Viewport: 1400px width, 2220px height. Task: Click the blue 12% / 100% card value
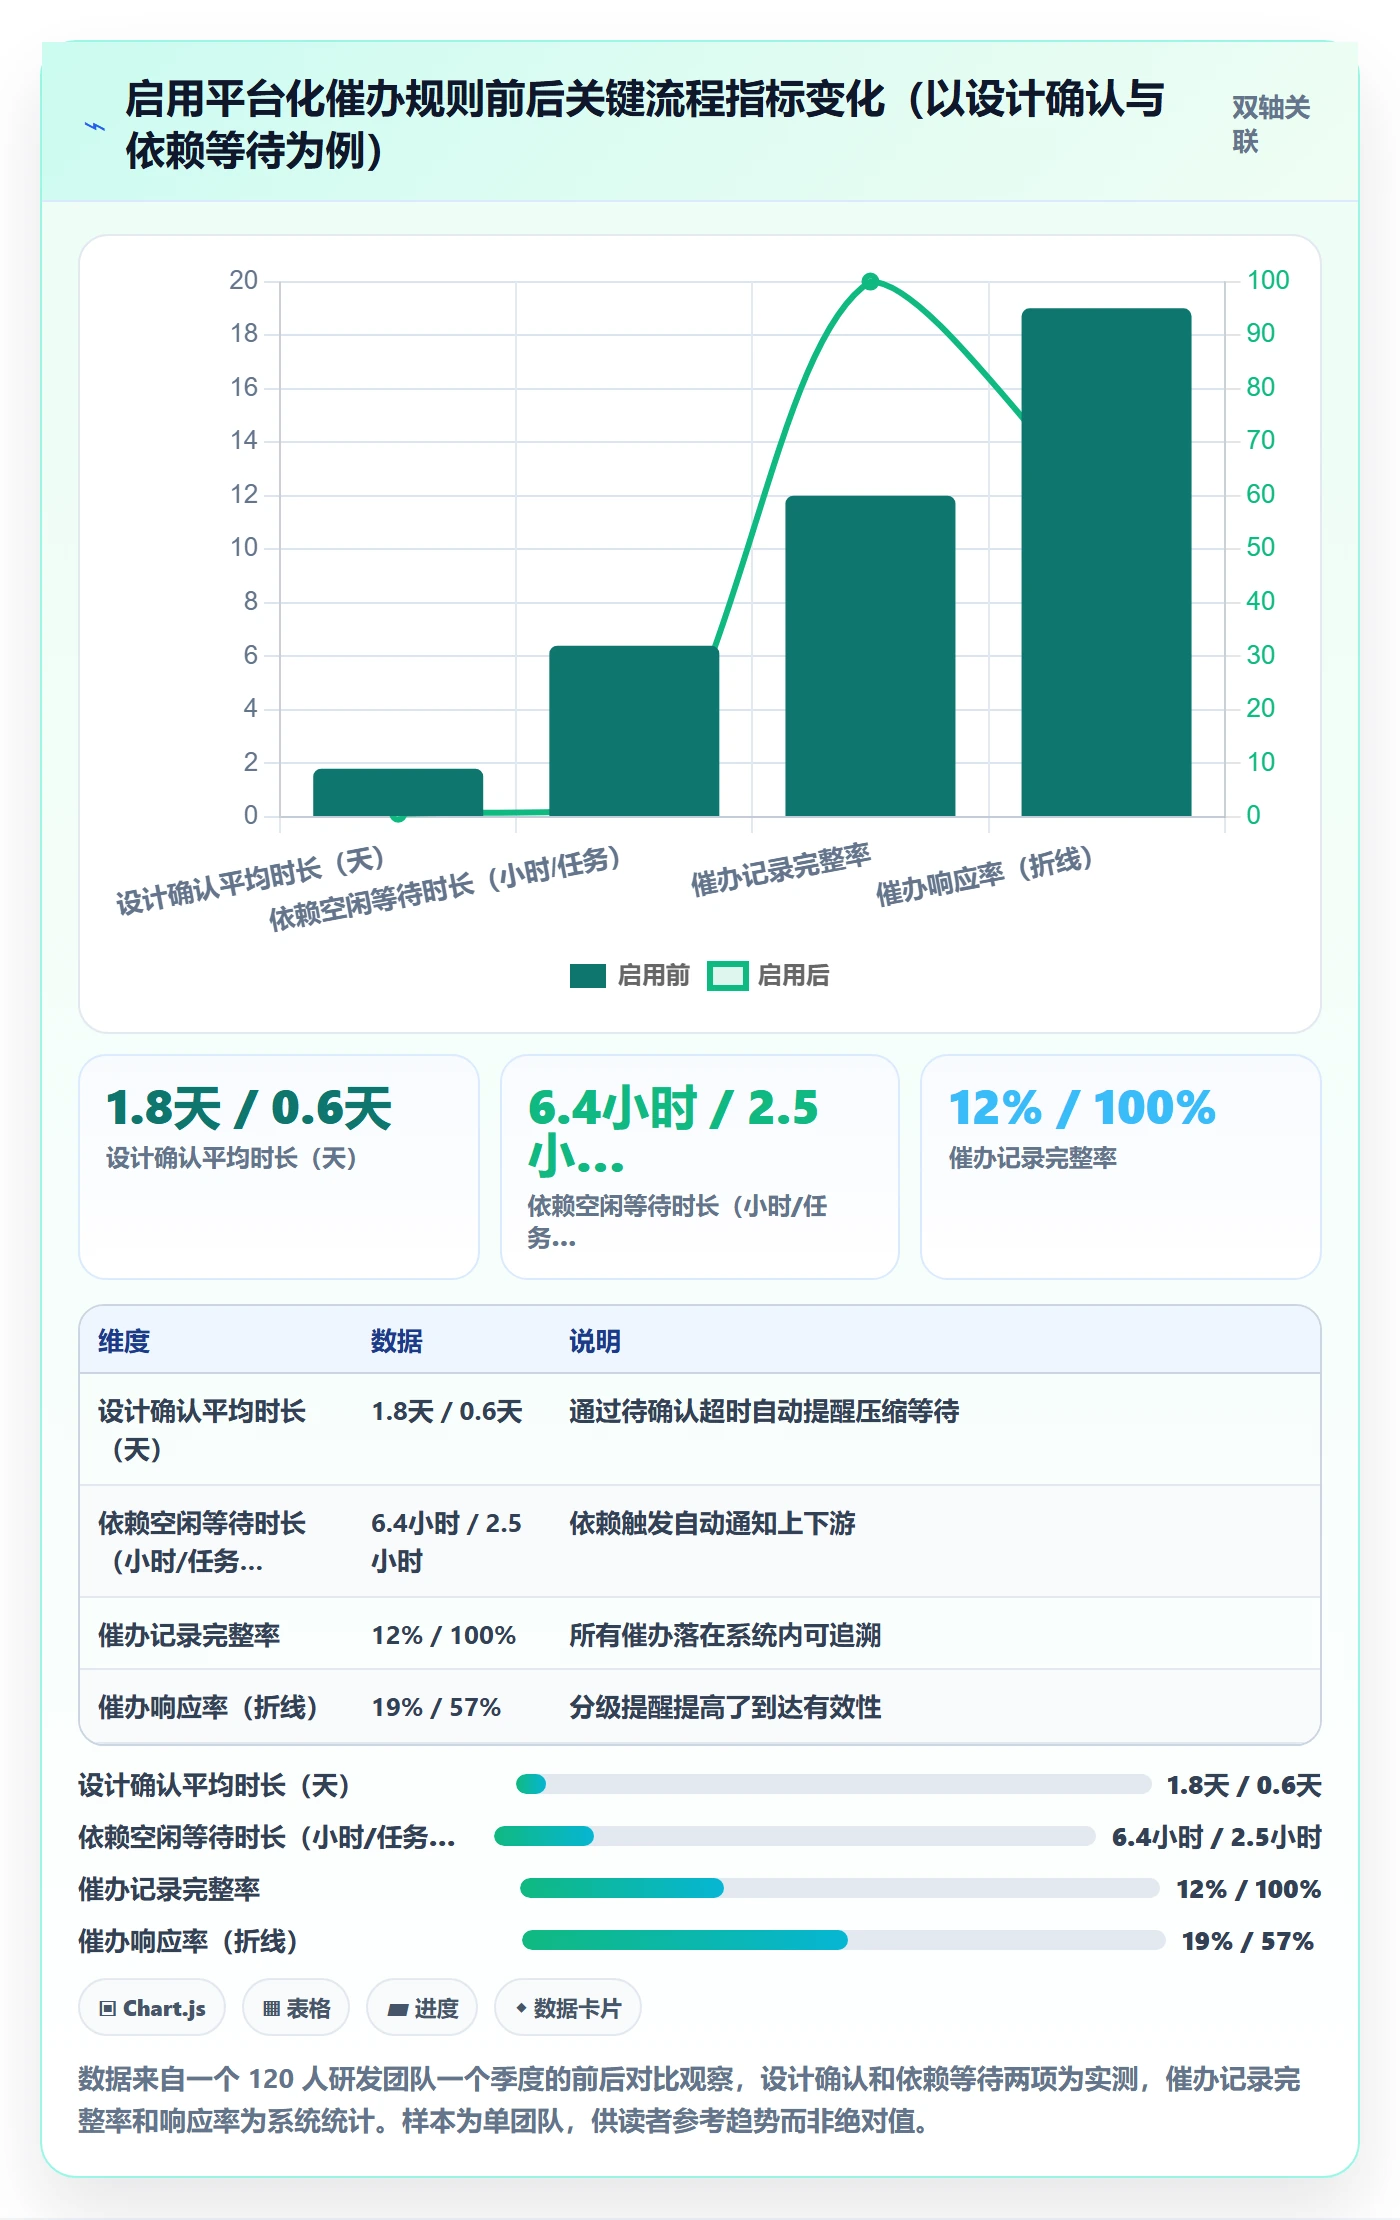(1082, 1108)
